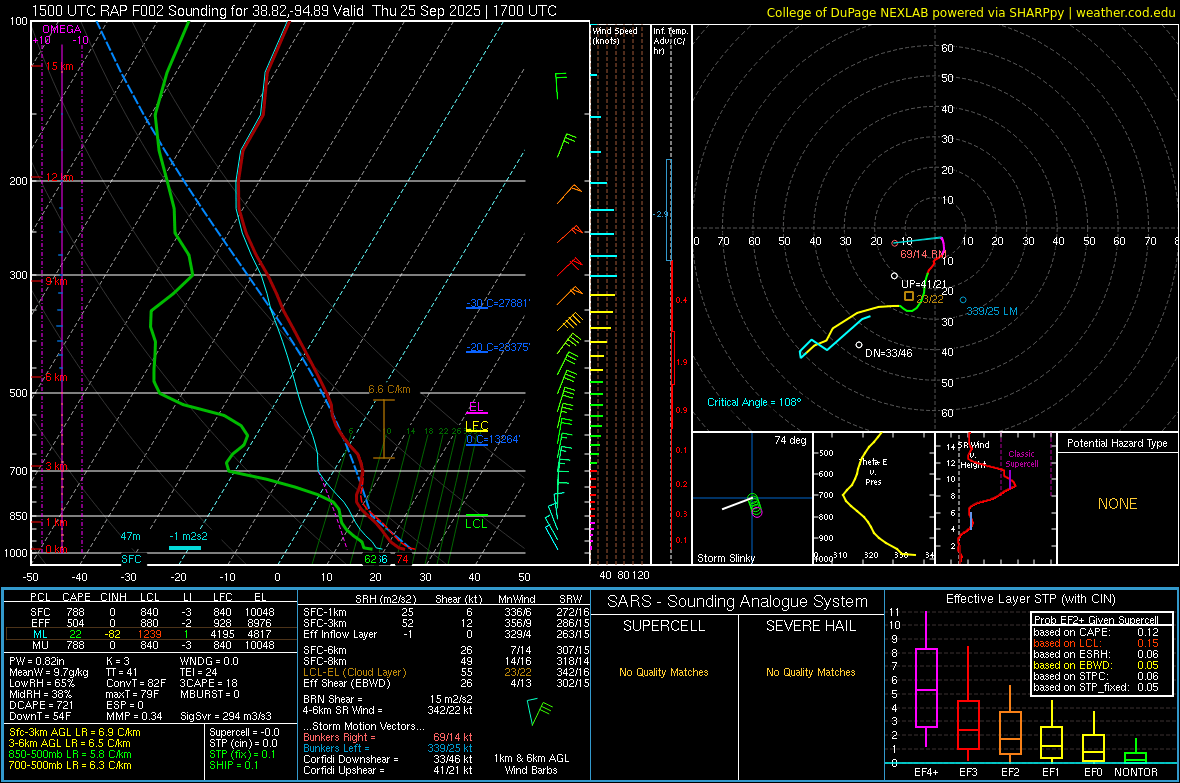Viewport: 1180px width, 783px height.
Task: Click the SUPERCELL column heading
Action: click(664, 626)
